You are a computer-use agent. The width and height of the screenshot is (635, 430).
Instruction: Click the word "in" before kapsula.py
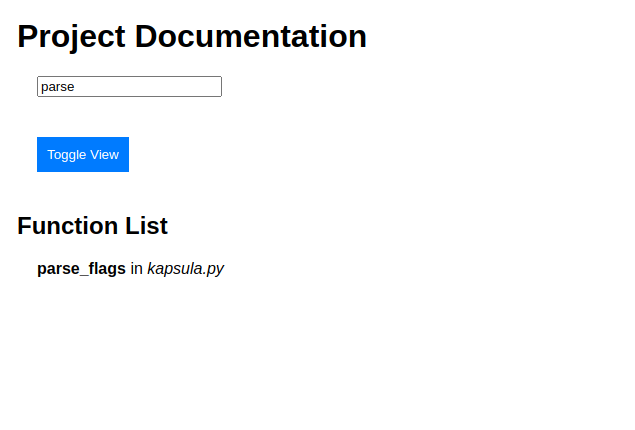click(137, 269)
